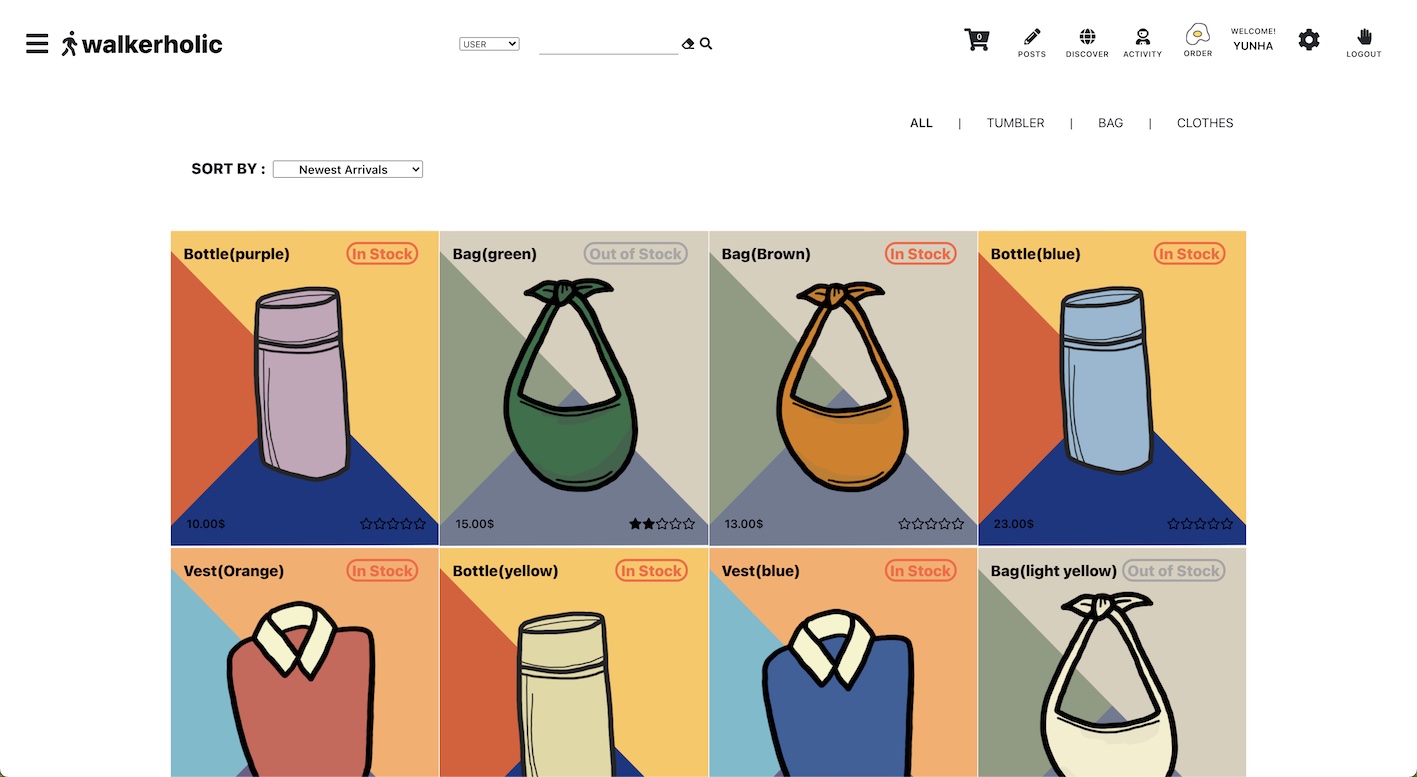Screen dimensions: 1417x777
Task: Click the Vest(blue) title
Action: click(760, 571)
